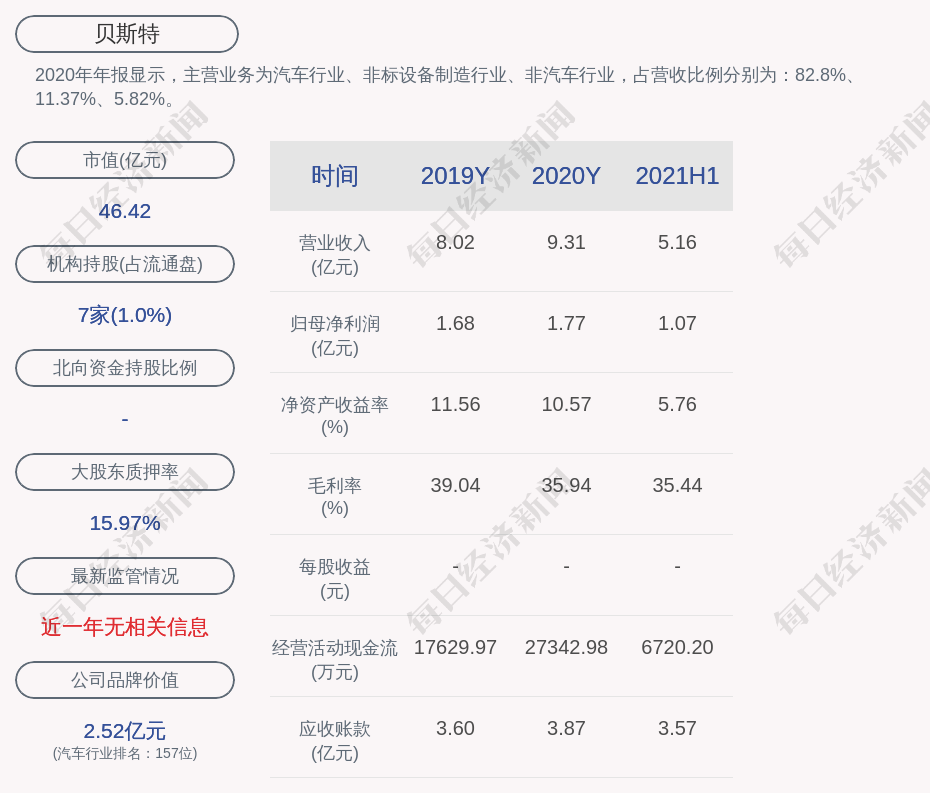This screenshot has height=793, width=930.
Task: Click the 2020年年报显示 description paragraph
Action: (x=445, y=87)
